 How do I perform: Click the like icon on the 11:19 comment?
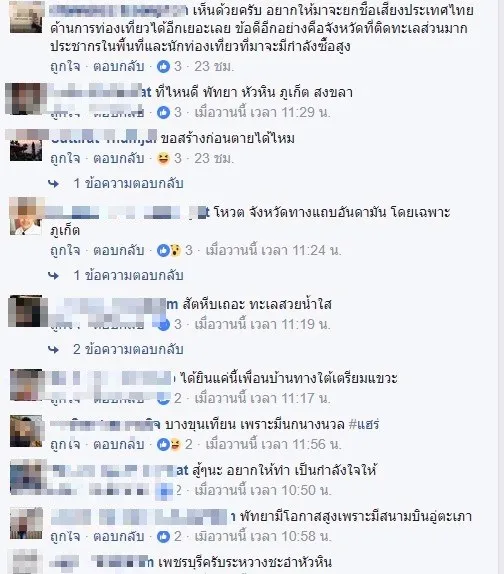point(164,324)
